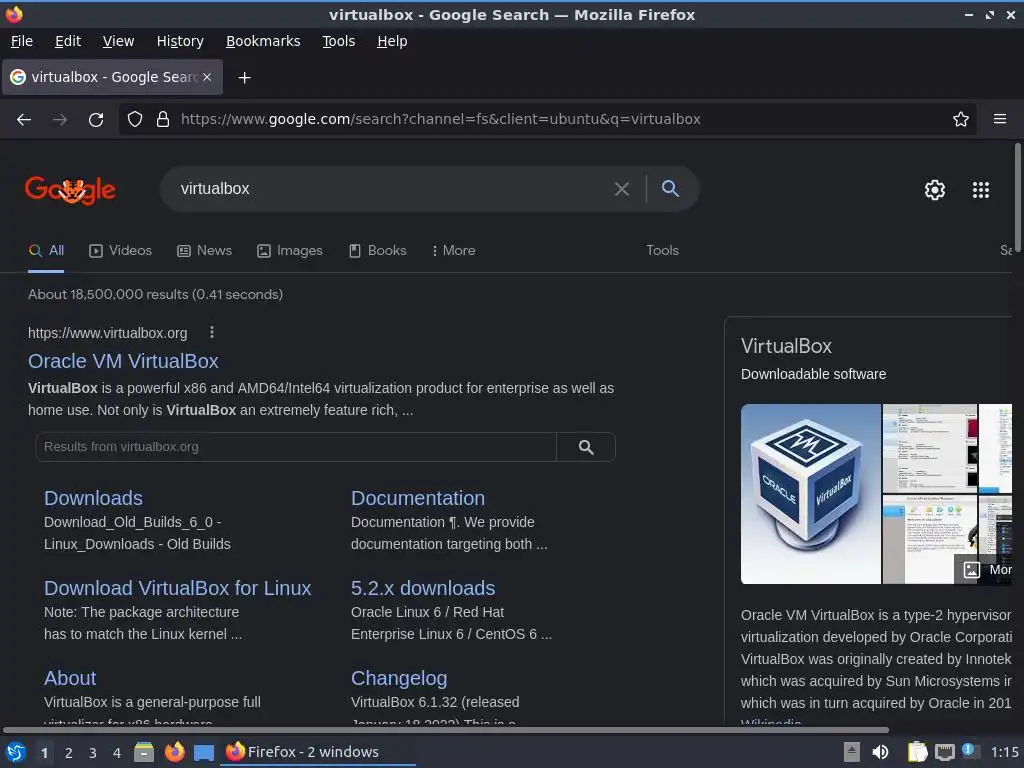Open the Oracle VM VirtualBox result
This screenshot has height=768, width=1024.
pyautogui.click(x=123, y=361)
